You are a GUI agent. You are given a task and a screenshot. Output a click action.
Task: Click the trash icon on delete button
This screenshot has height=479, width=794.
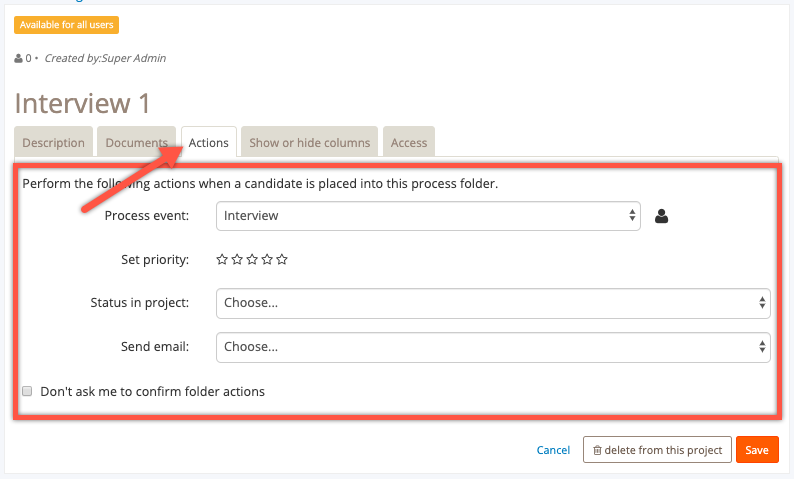click(x=598, y=450)
